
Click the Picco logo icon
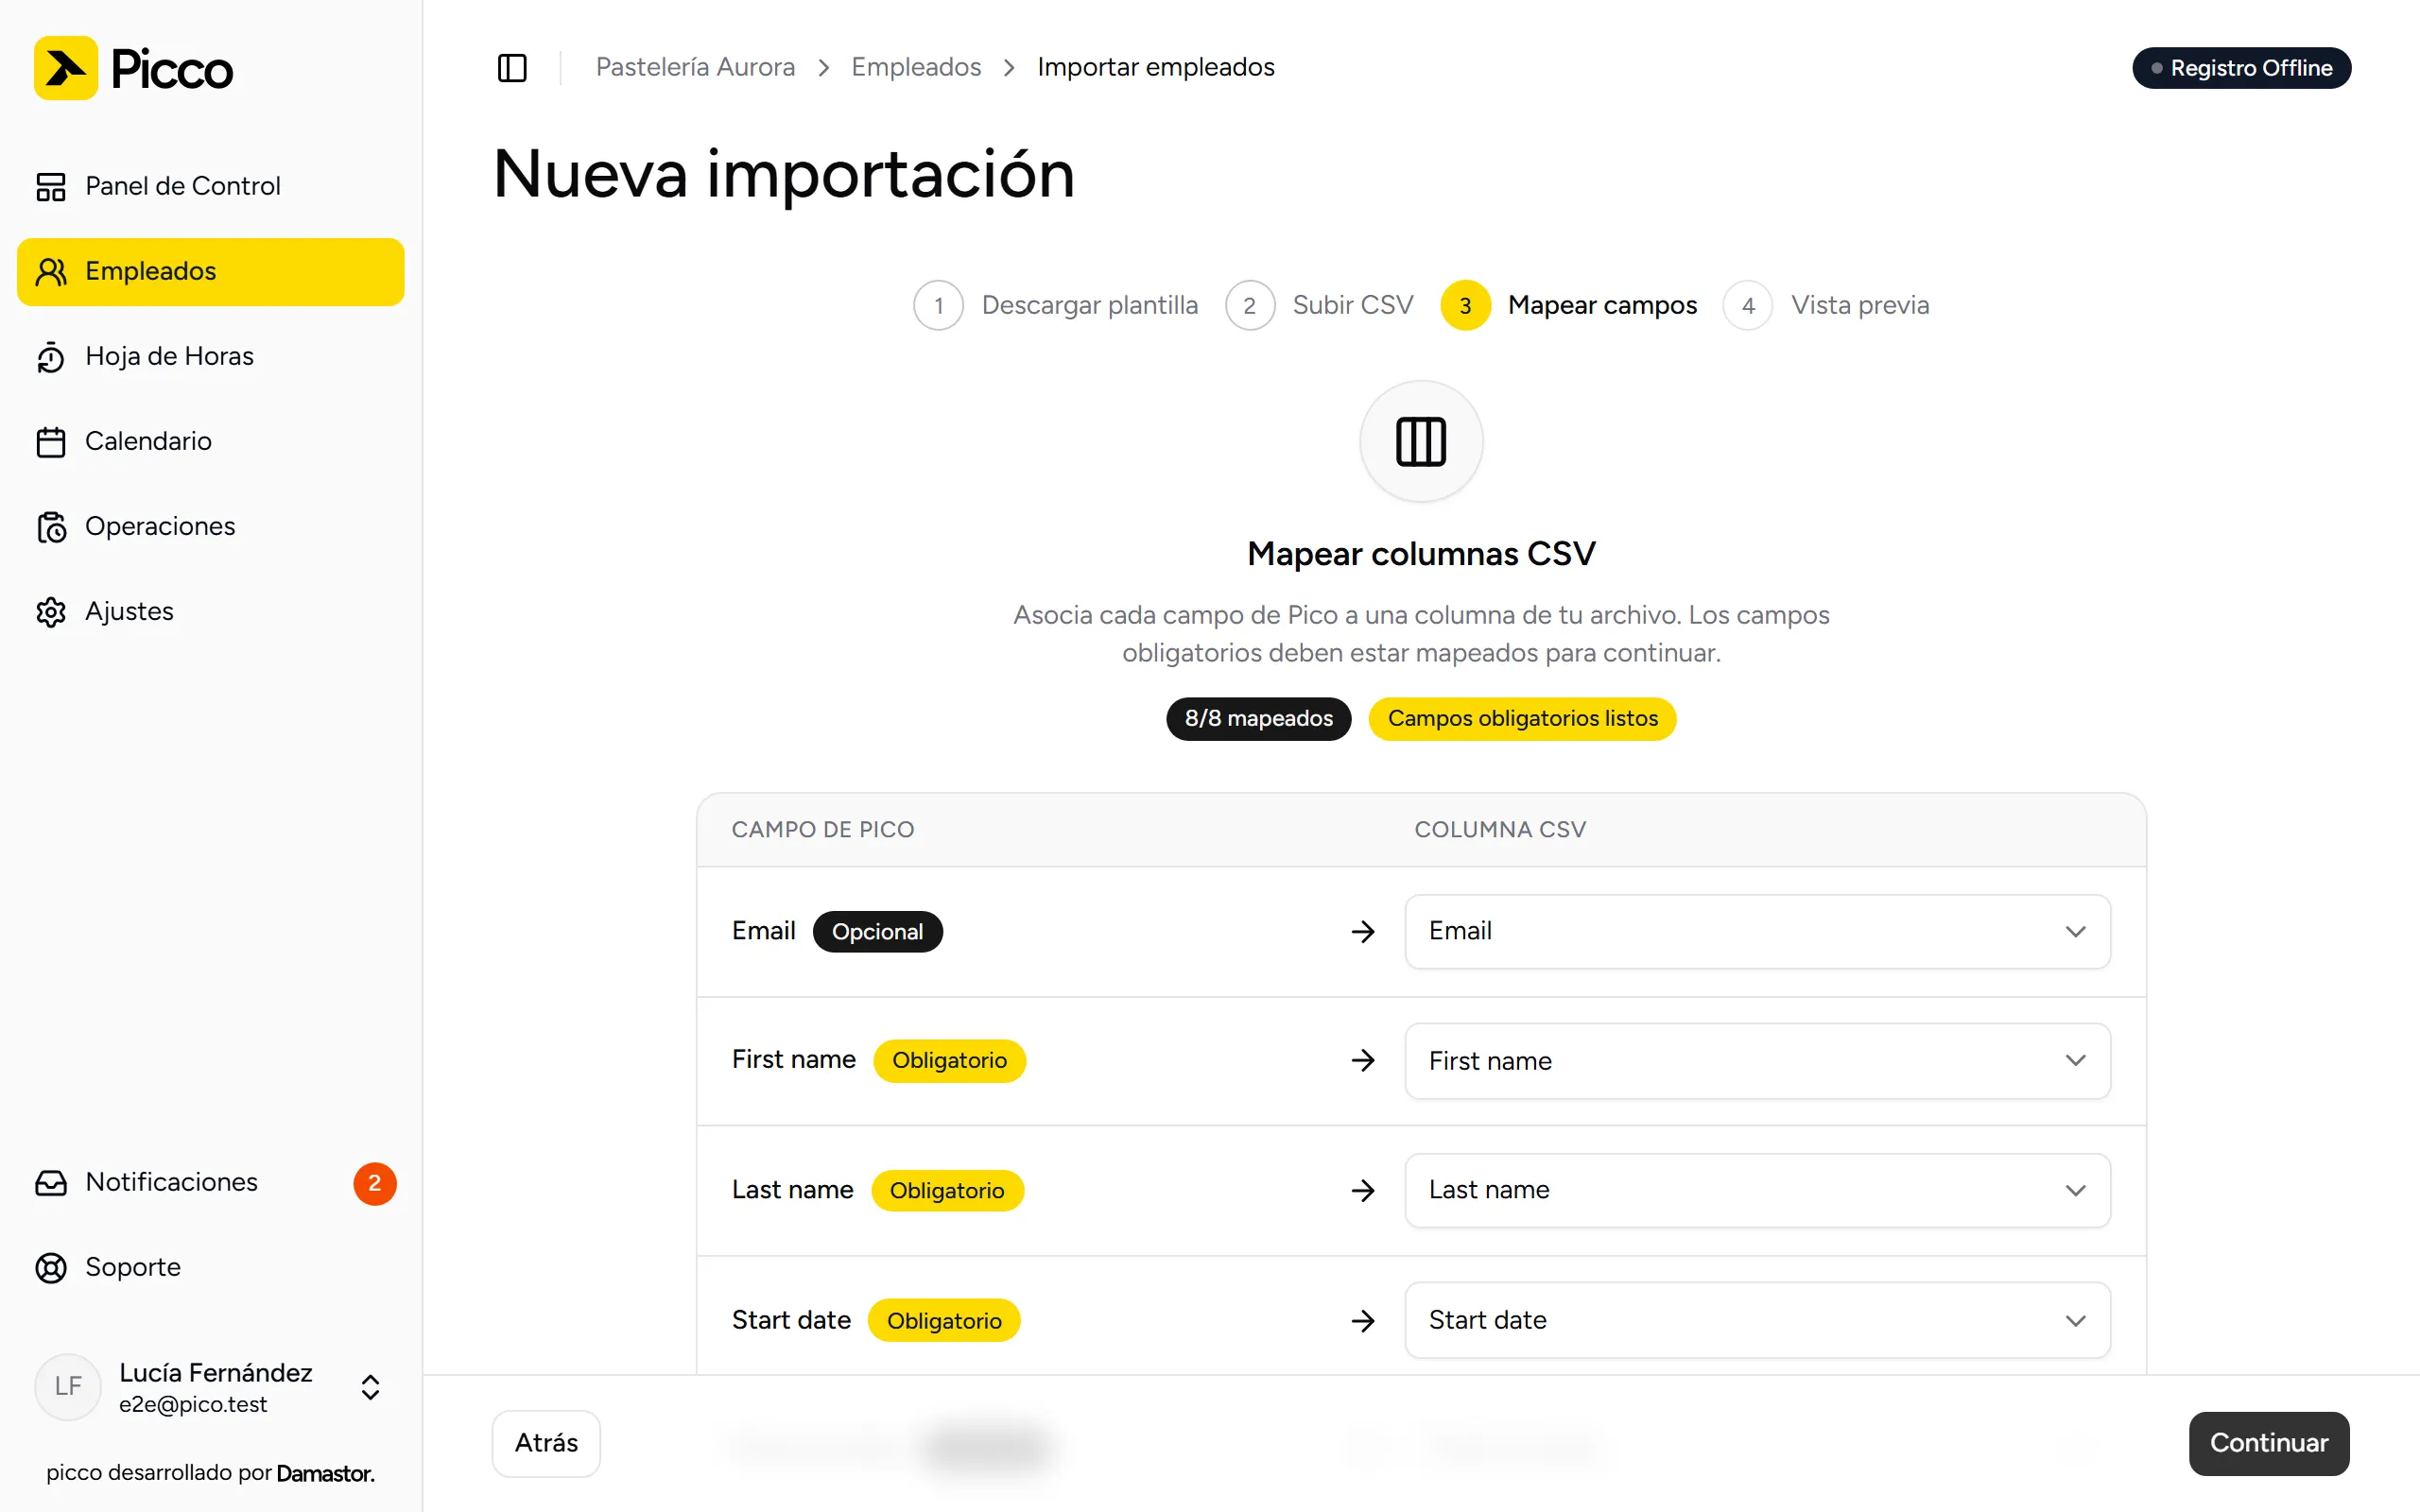point(66,68)
